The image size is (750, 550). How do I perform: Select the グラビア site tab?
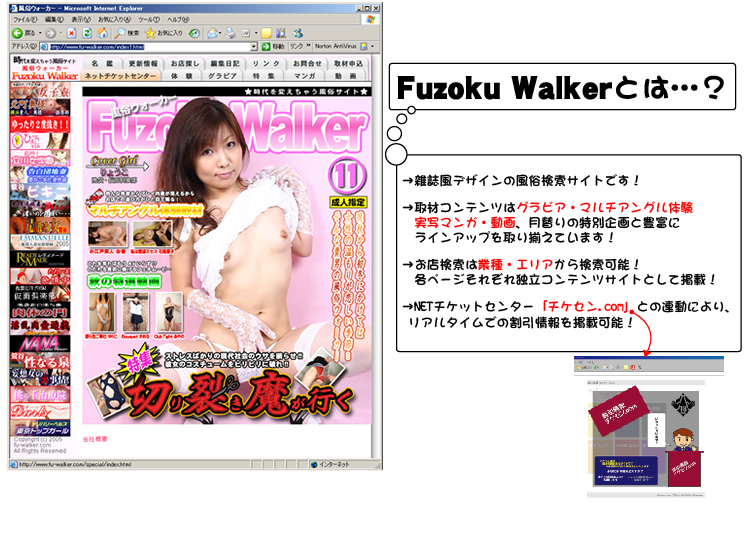[x=222, y=76]
